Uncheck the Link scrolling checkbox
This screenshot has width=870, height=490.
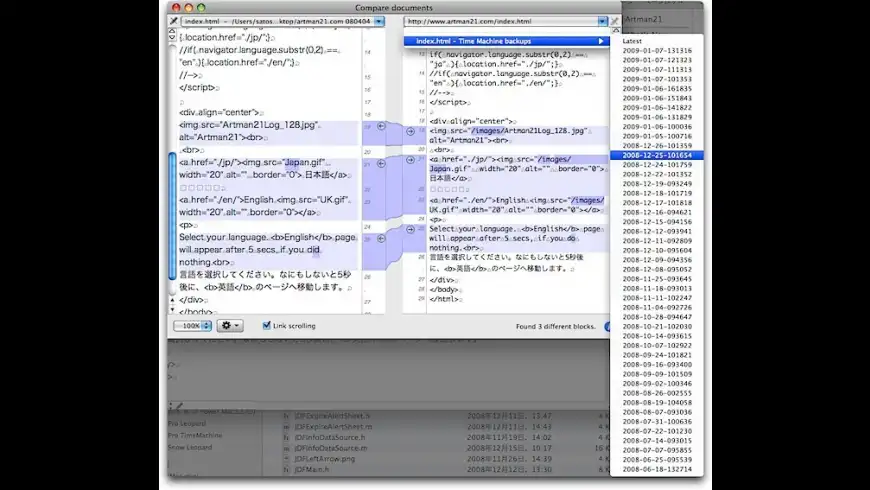click(266, 326)
